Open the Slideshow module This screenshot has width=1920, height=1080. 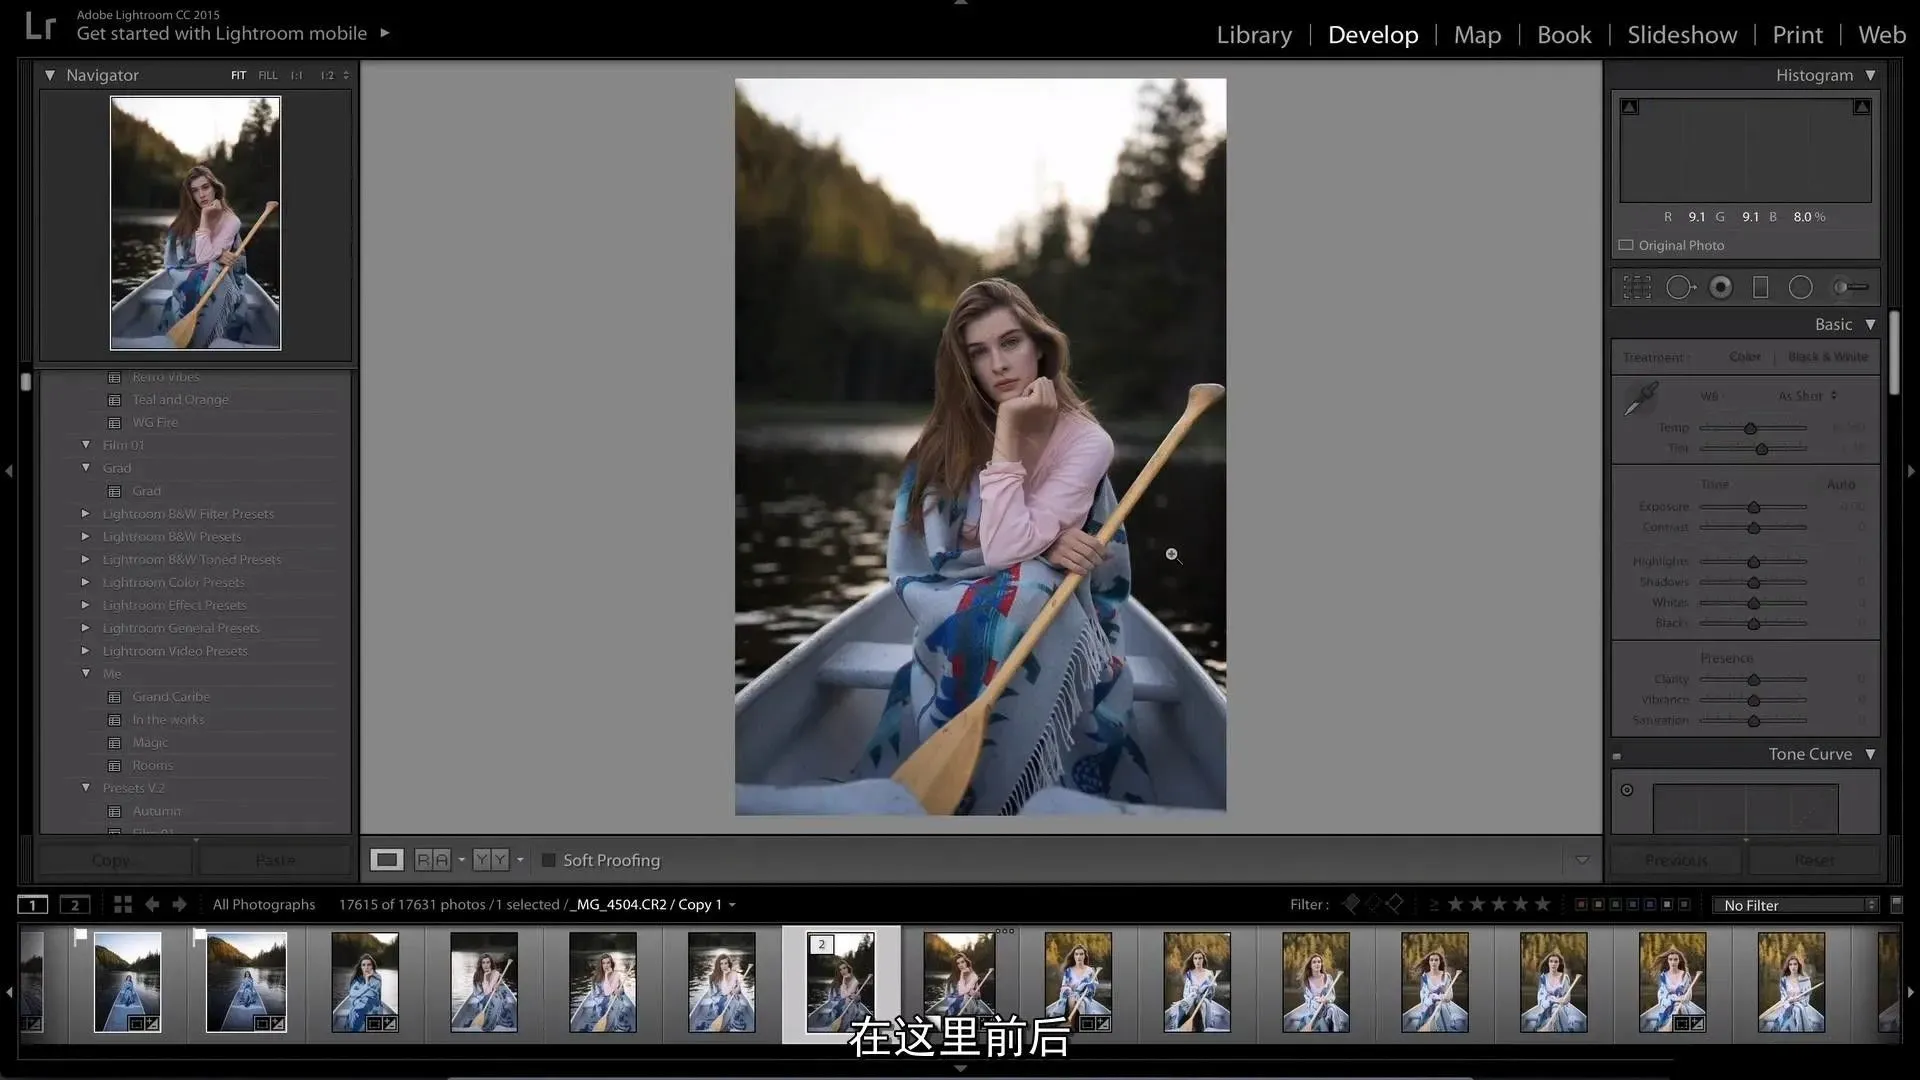(x=1682, y=35)
